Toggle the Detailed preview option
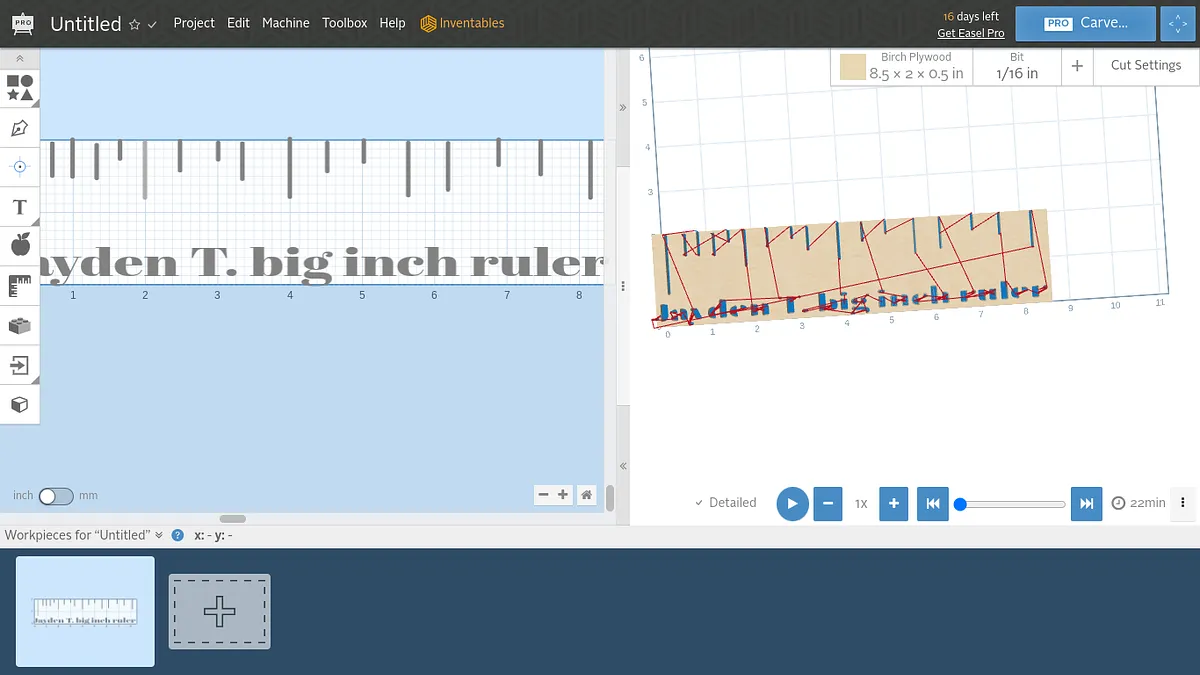The height and width of the screenshot is (675, 1200). (x=726, y=503)
